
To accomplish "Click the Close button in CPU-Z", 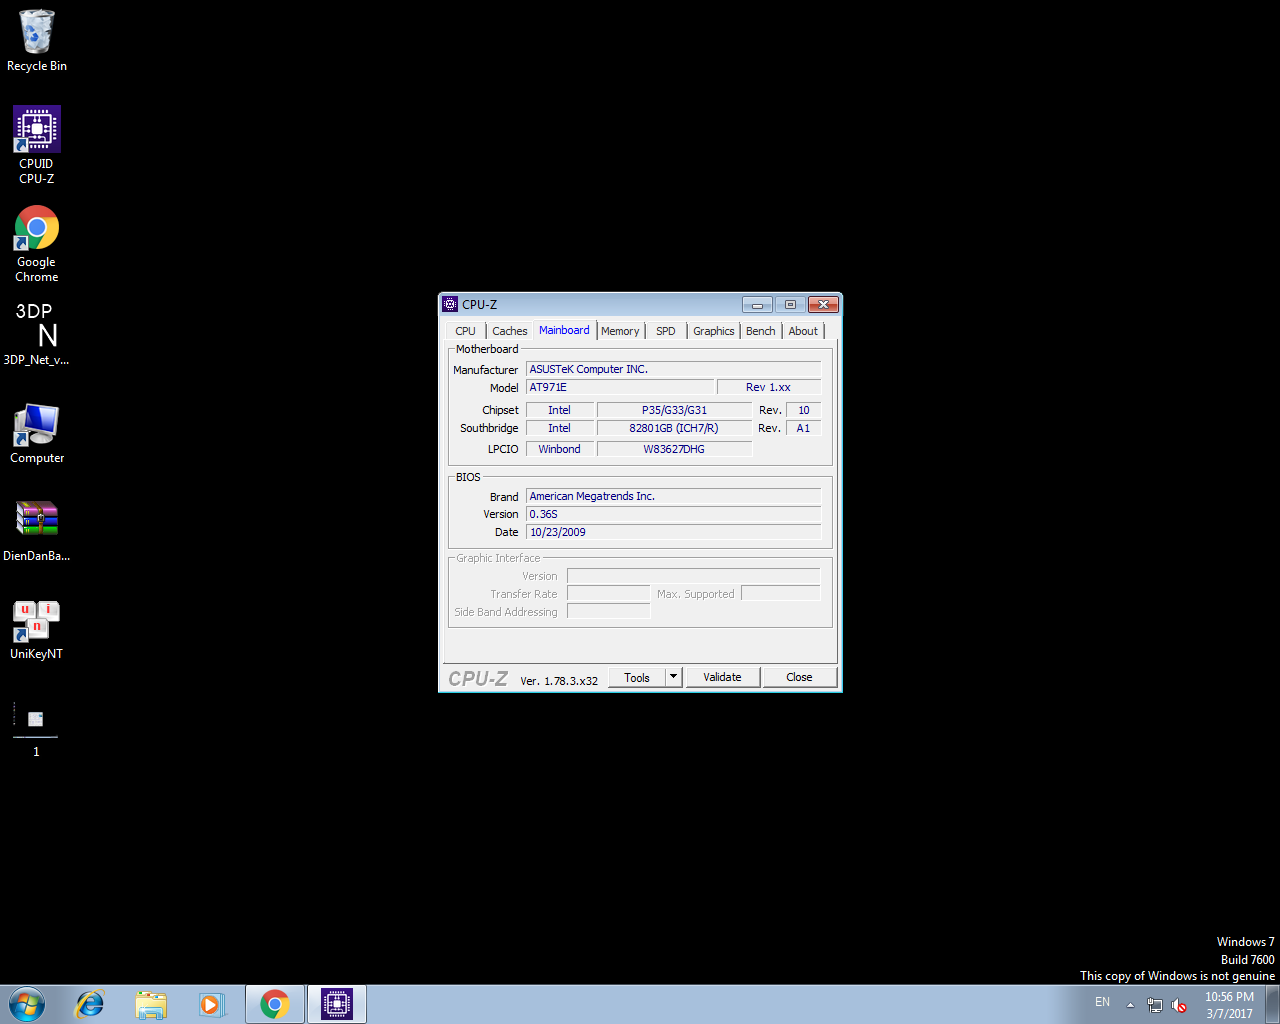I will click(x=800, y=677).
